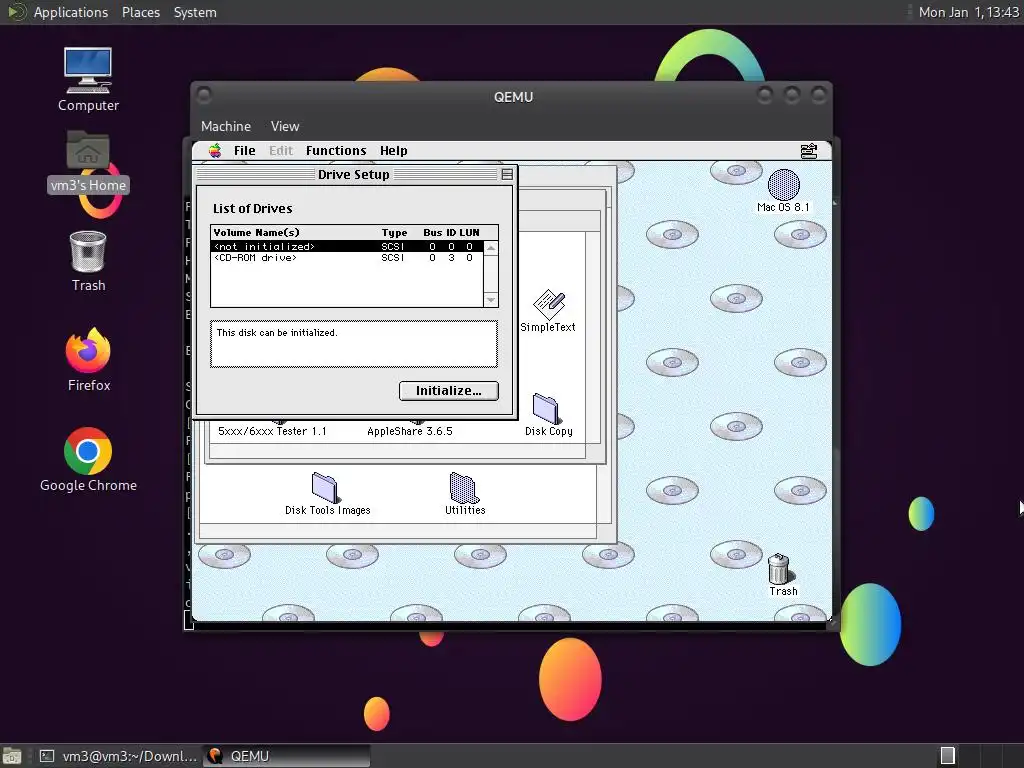This screenshot has width=1024, height=768.
Task: Click the Initialize... button
Action: [449, 391]
